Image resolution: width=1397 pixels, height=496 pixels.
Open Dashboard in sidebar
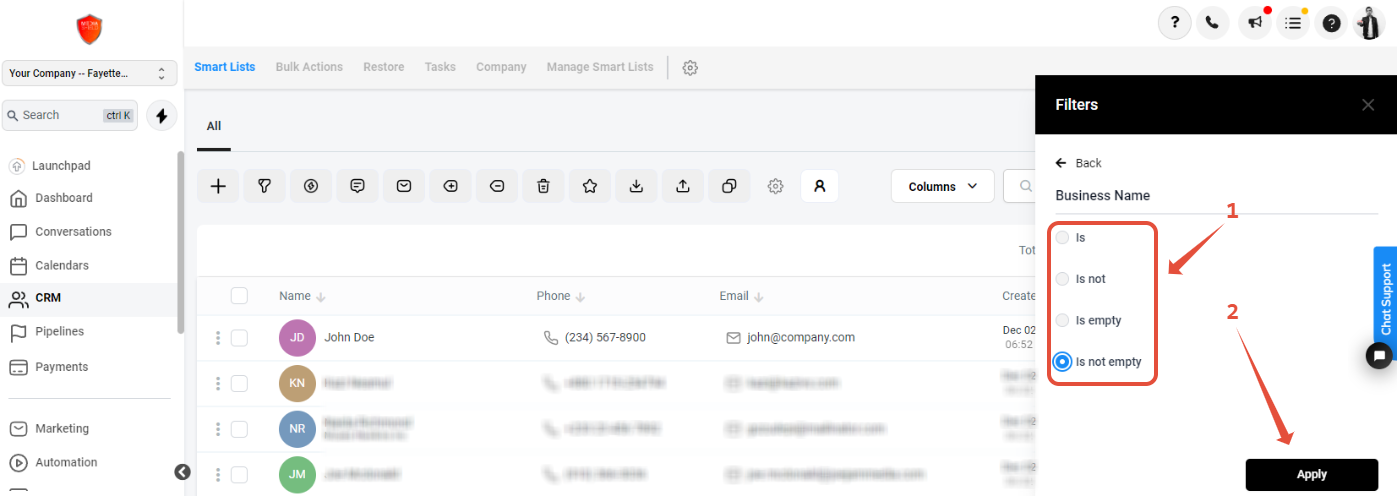[x=64, y=198]
